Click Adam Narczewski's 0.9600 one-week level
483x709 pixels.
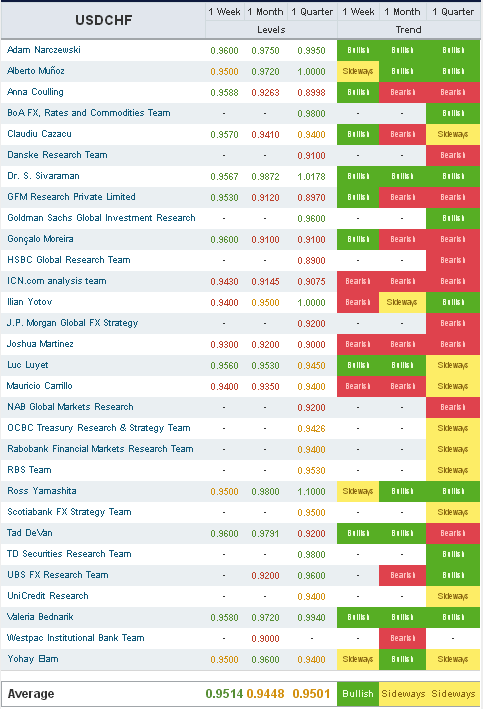coord(224,51)
